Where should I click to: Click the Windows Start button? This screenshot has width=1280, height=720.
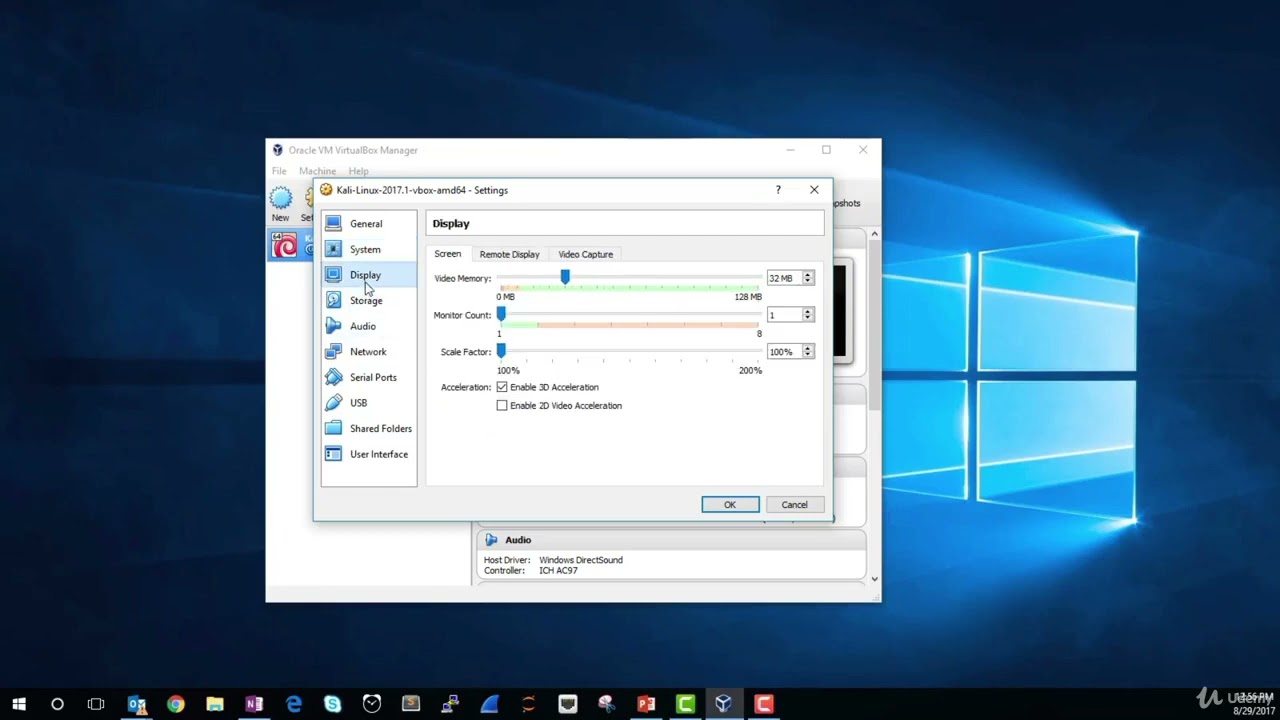pos(19,704)
